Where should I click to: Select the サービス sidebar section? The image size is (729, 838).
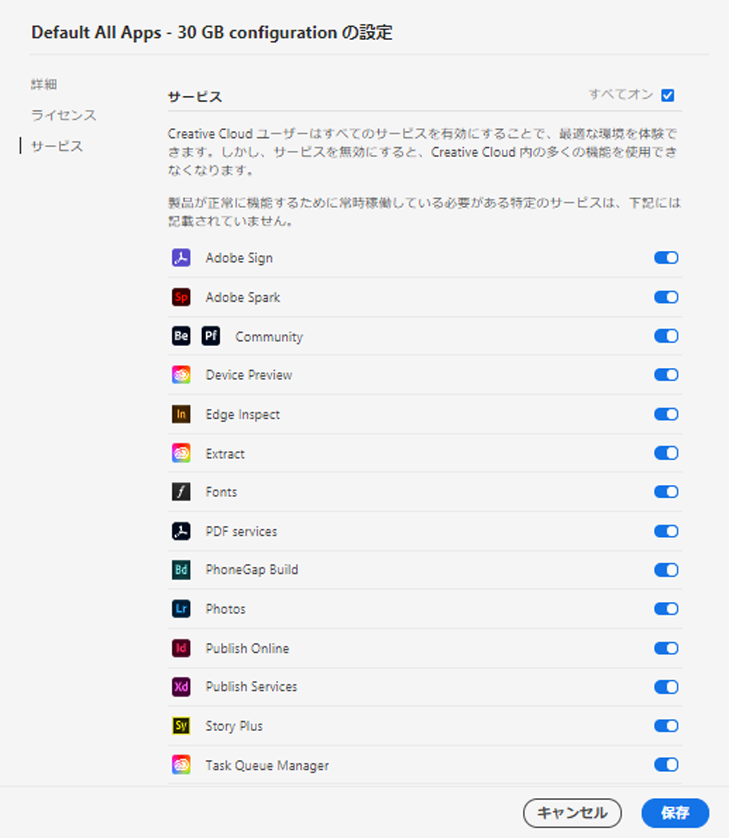pyautogui.click(x=57, y=146)
